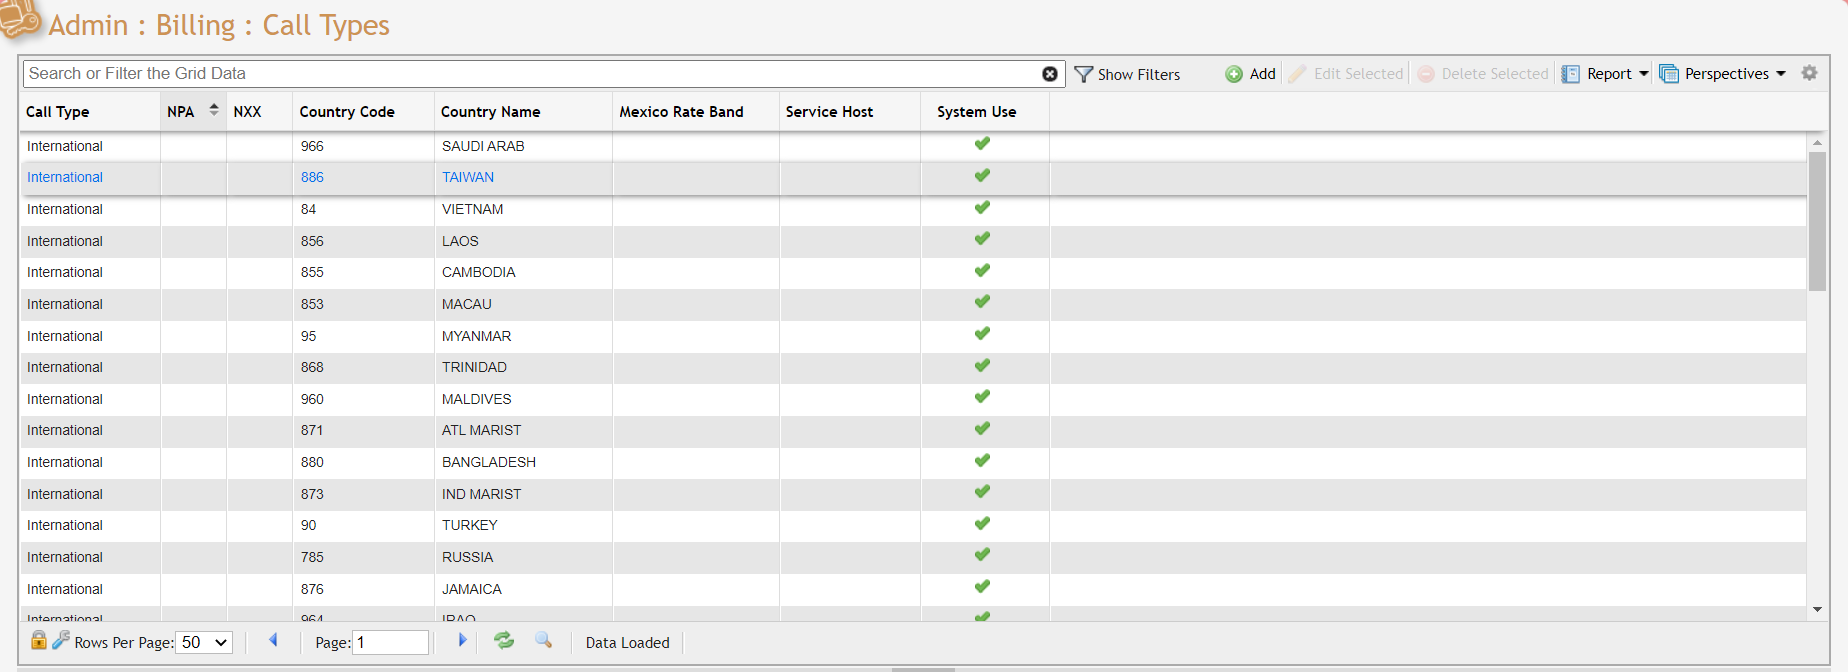Screen dimensions: 1848x672
Task: Click the lock icon in footer
Action: [x=39, y=640]
